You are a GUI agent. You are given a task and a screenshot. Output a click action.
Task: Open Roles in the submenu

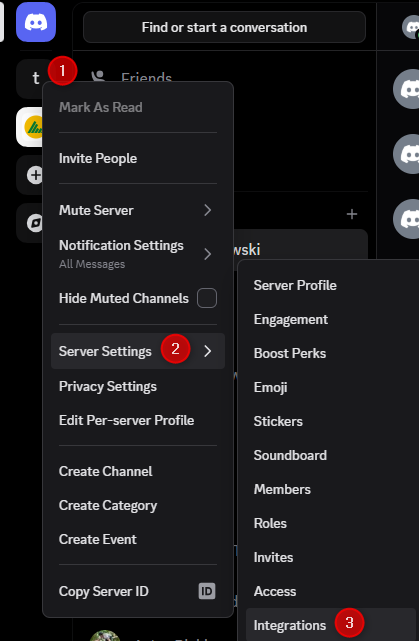click(x=331, y=523)
